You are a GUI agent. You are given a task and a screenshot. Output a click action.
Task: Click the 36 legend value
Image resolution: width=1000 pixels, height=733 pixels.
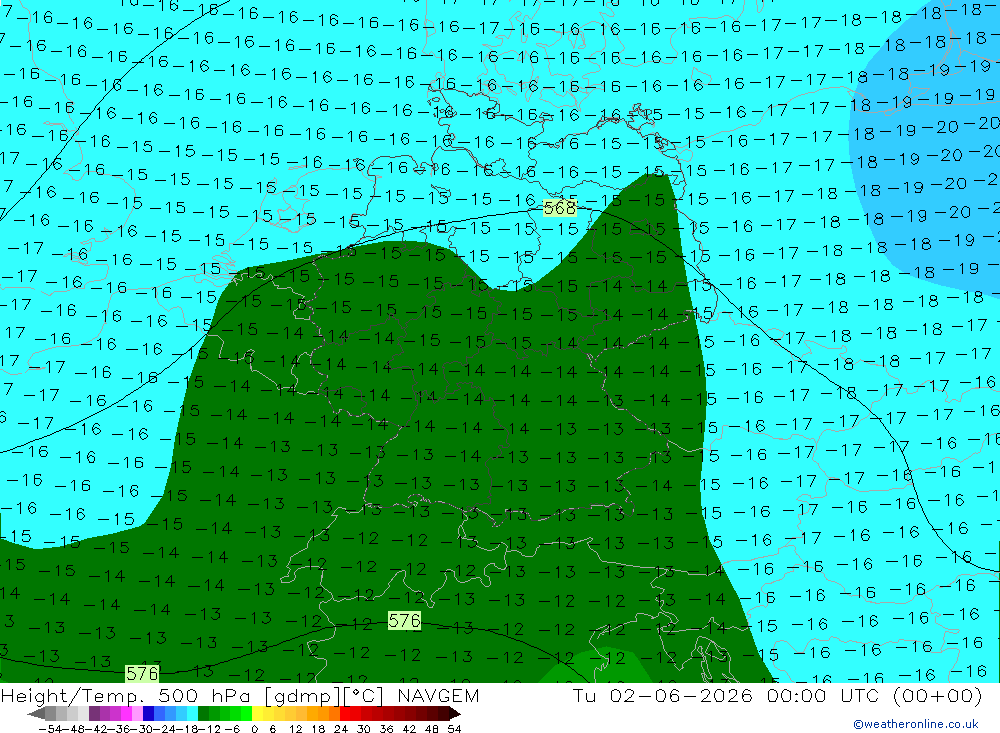(386, 729)
